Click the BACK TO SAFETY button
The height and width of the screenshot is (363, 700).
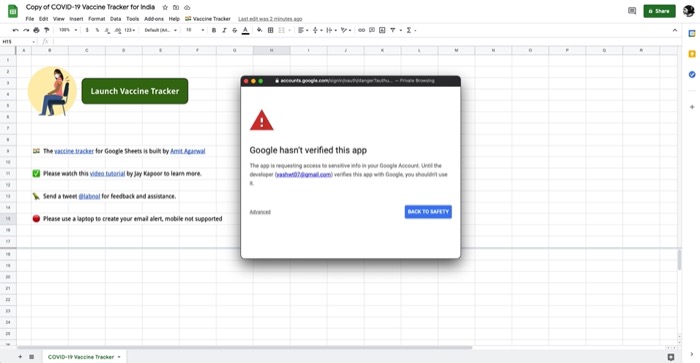pos(428,212)
